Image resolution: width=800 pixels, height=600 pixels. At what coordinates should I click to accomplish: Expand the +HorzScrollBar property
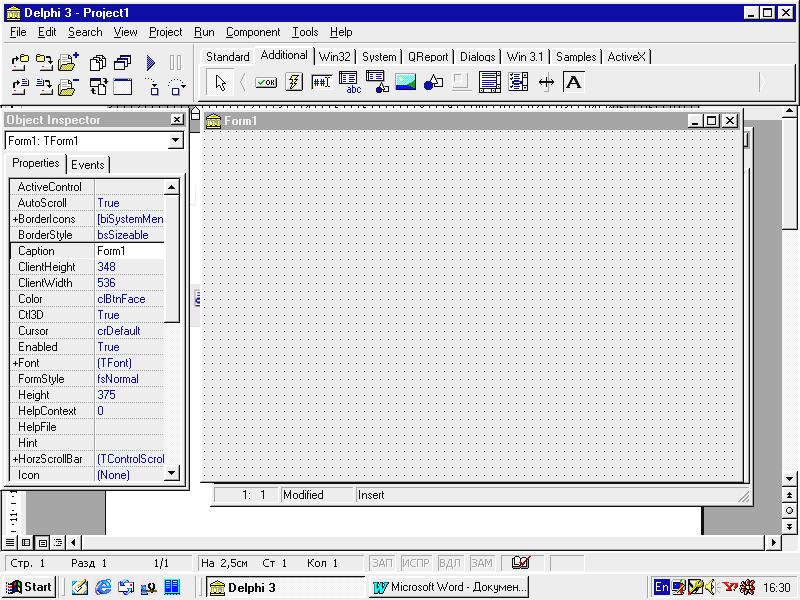(x=15, y=459)
